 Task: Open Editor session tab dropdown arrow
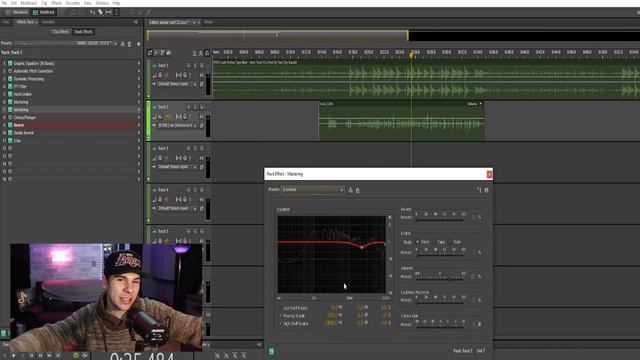coord(194,22)
